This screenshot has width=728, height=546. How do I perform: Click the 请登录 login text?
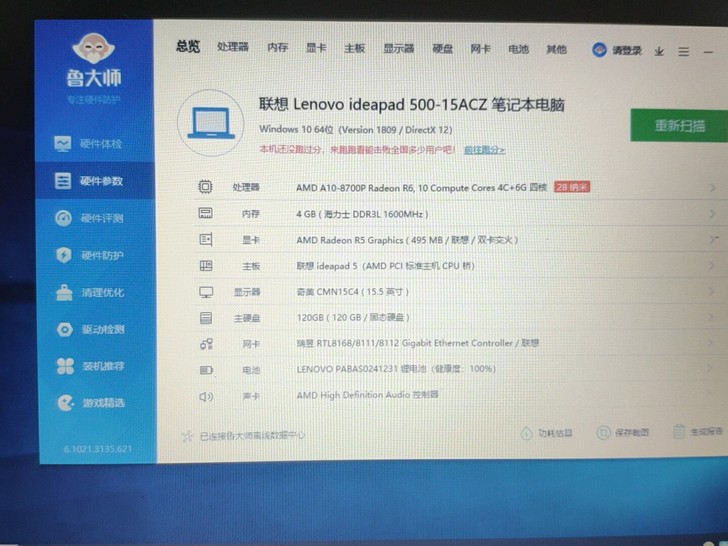pyautogui.click(x=627, y=51)
